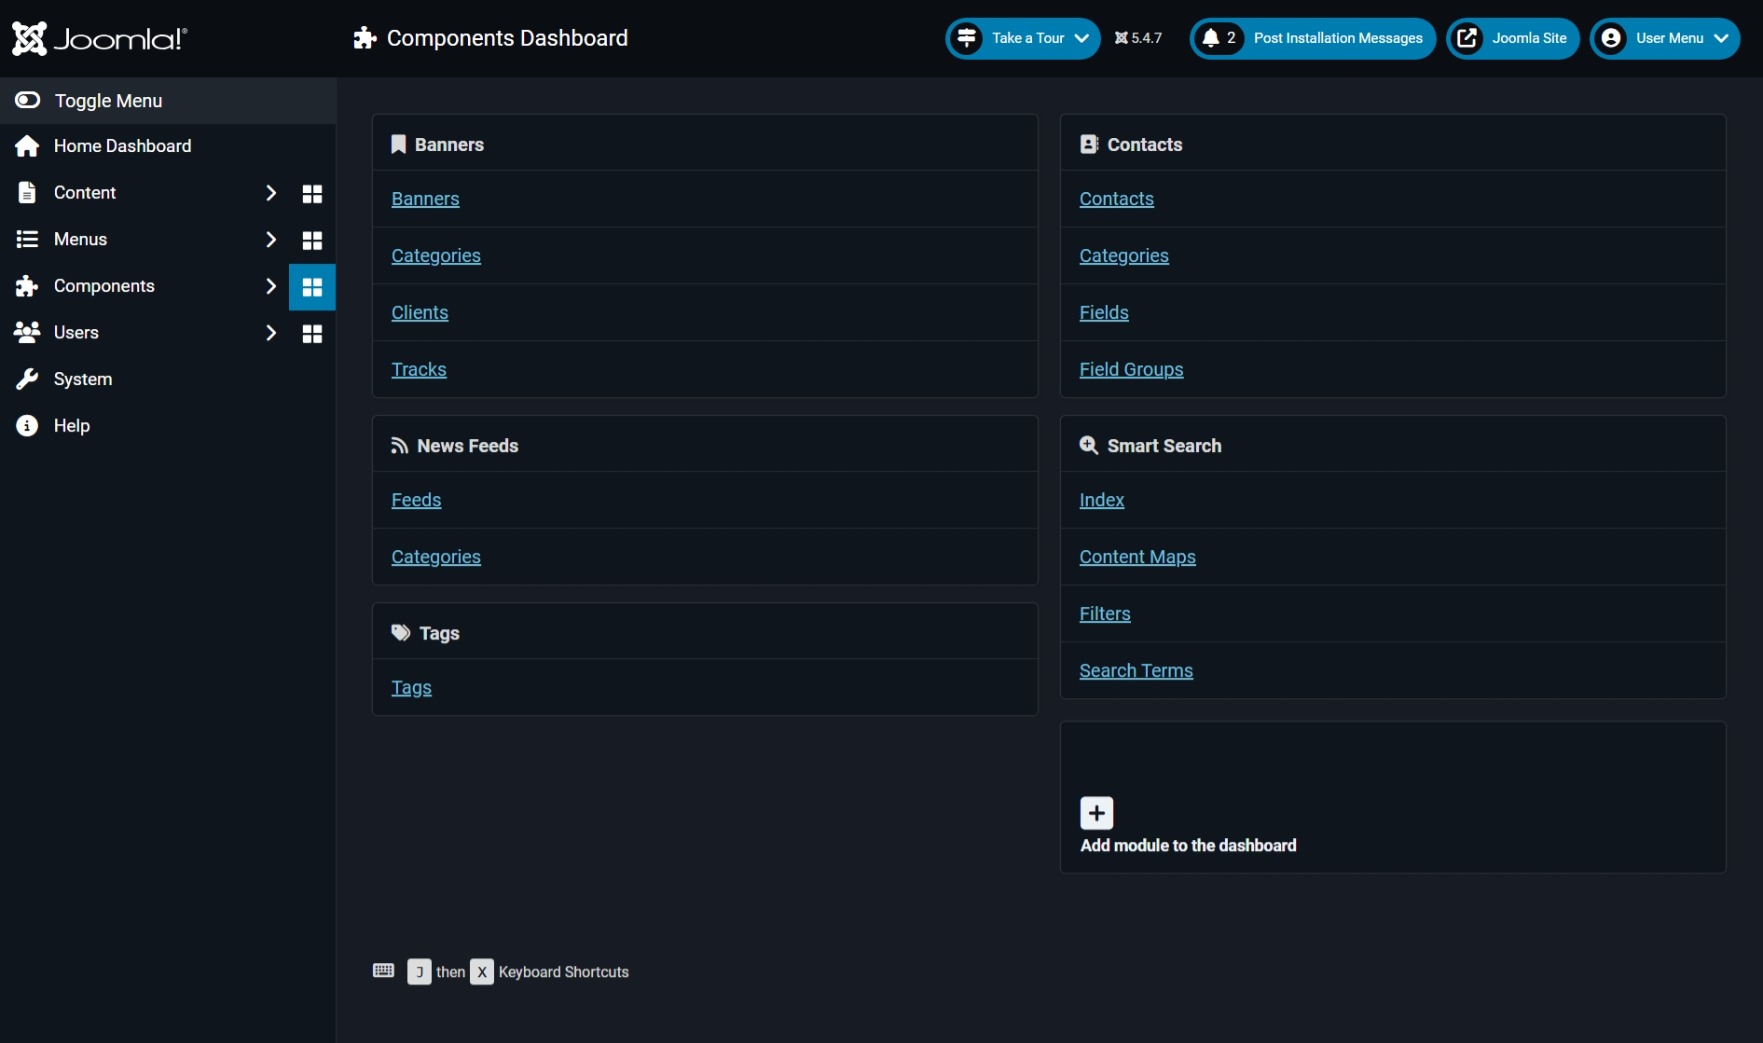Click the Content file icon in sidebar

coord(27,193)
